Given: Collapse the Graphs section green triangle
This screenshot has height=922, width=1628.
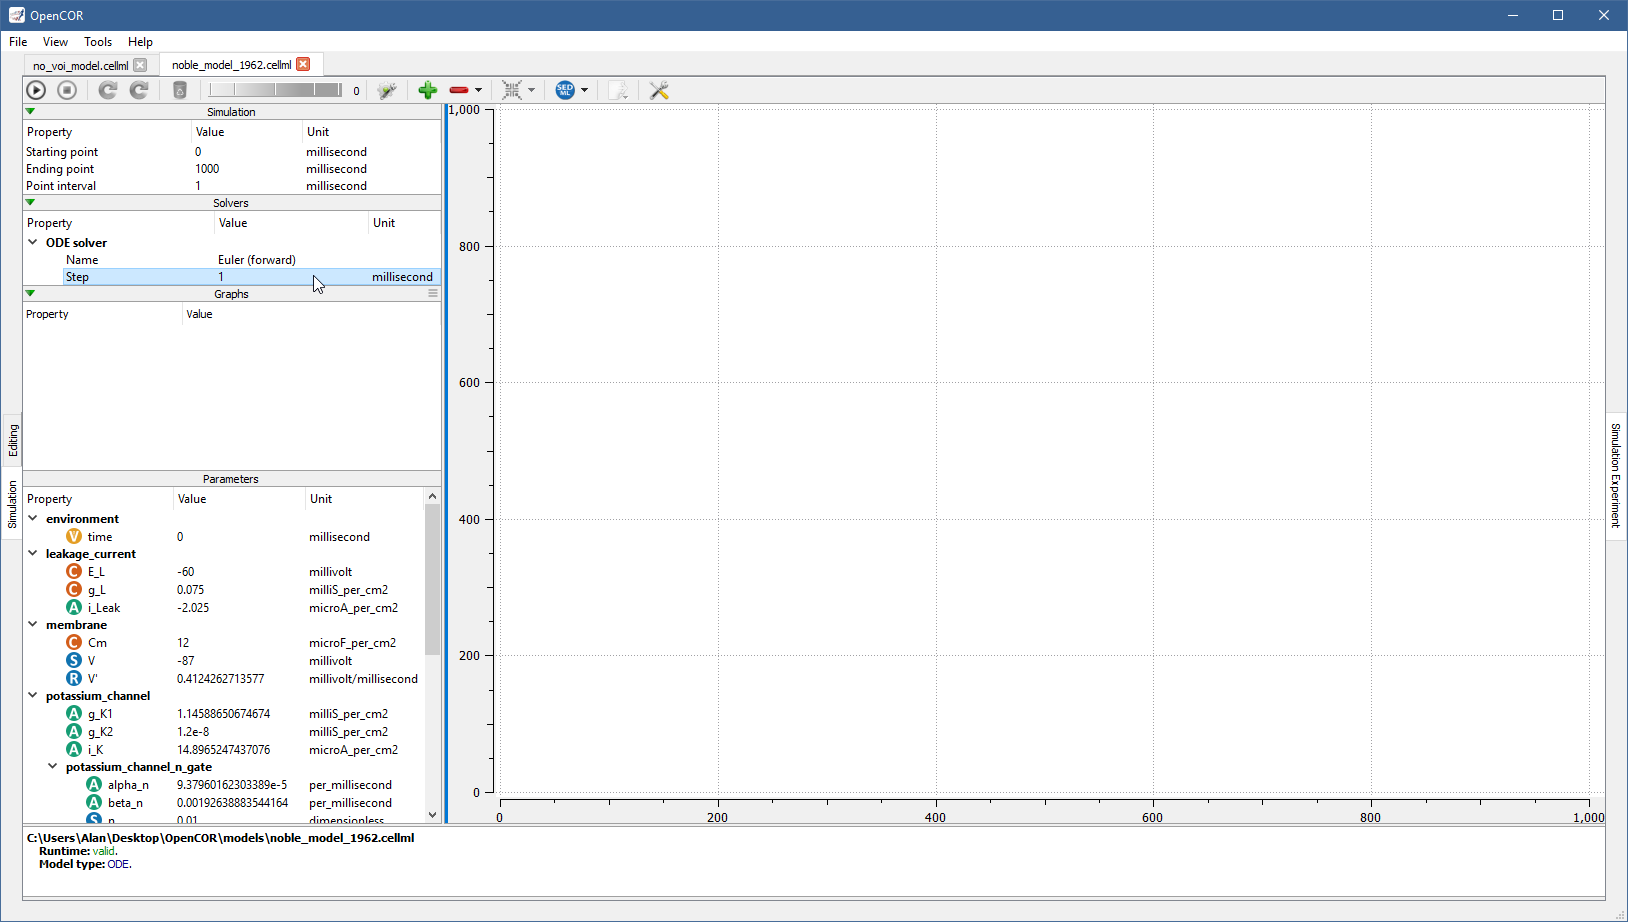Looking at the screenshot, I should 30,294.
